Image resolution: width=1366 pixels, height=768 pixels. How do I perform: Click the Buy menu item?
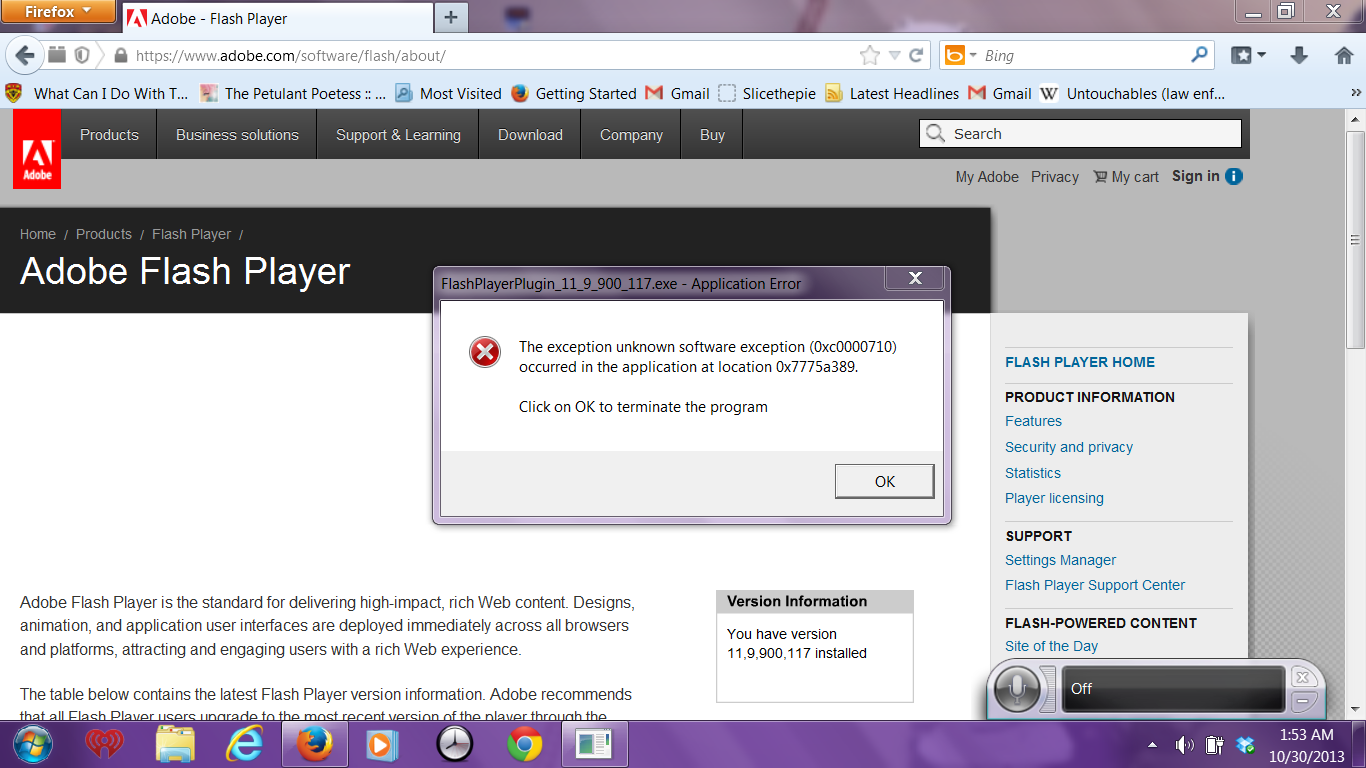click(x=712, y=135)
